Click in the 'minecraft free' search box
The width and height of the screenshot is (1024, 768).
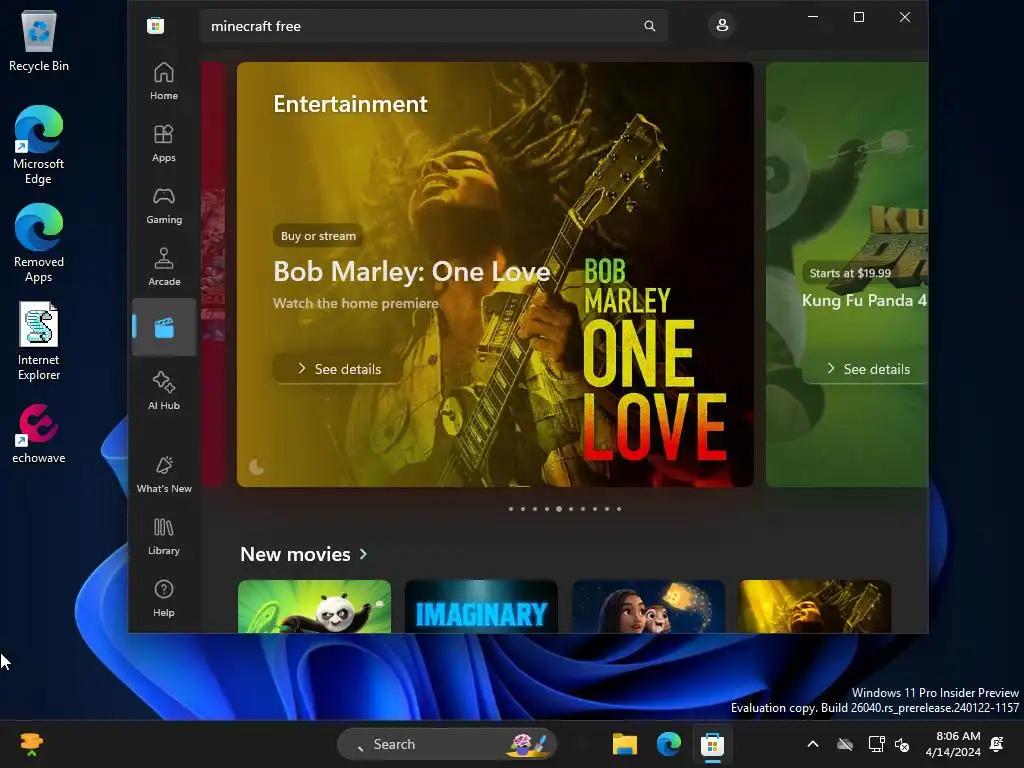tap(434, 26)
